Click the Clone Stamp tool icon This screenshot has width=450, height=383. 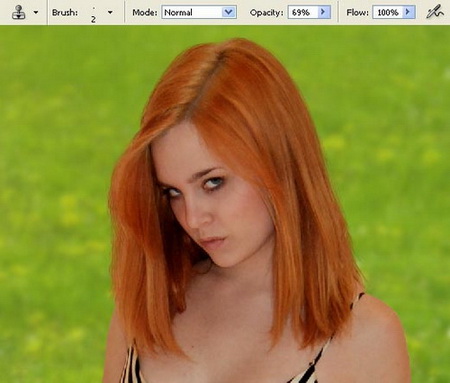[x=19, y=12]
